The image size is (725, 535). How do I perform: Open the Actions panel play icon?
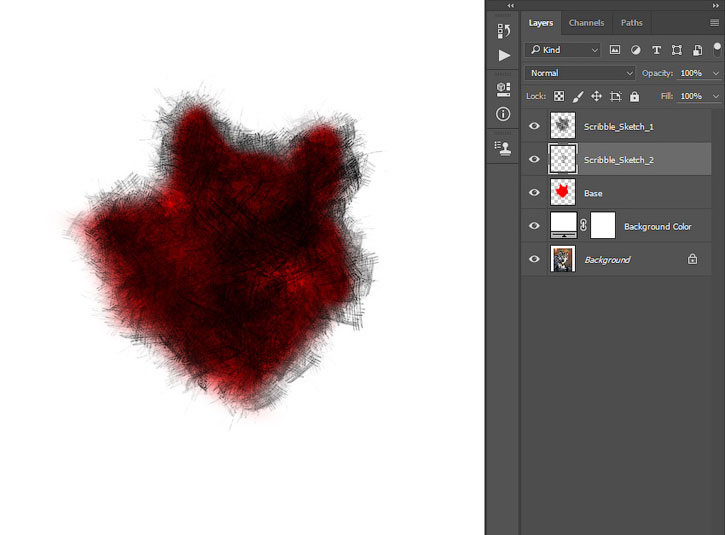click(x=504, y=55)
